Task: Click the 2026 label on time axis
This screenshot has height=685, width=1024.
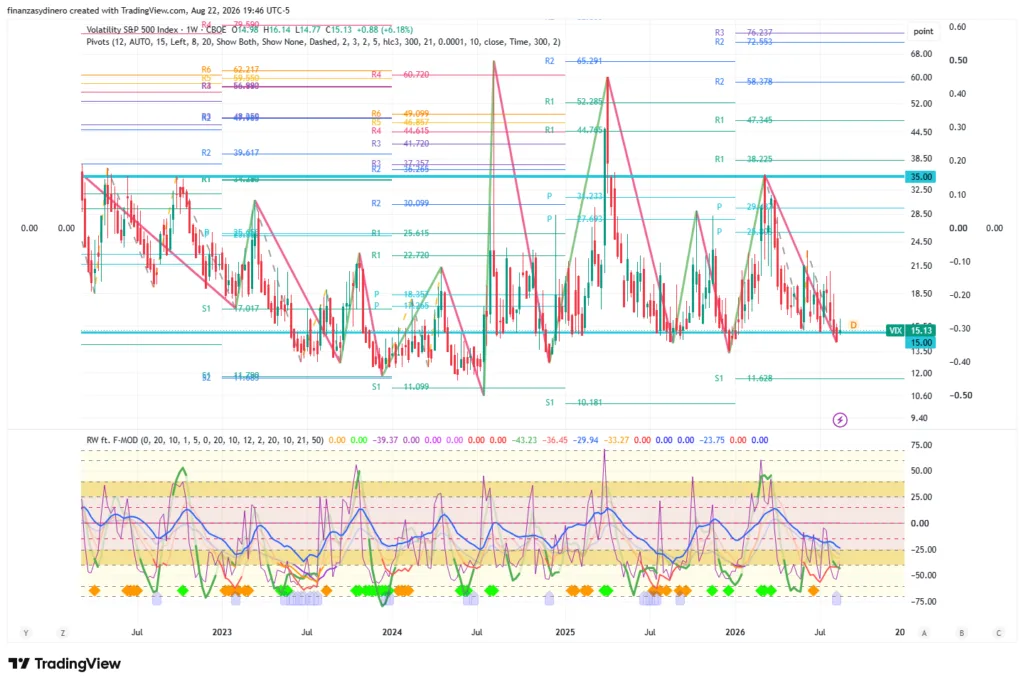Action: pyautogui.click(x=735, y=632)
